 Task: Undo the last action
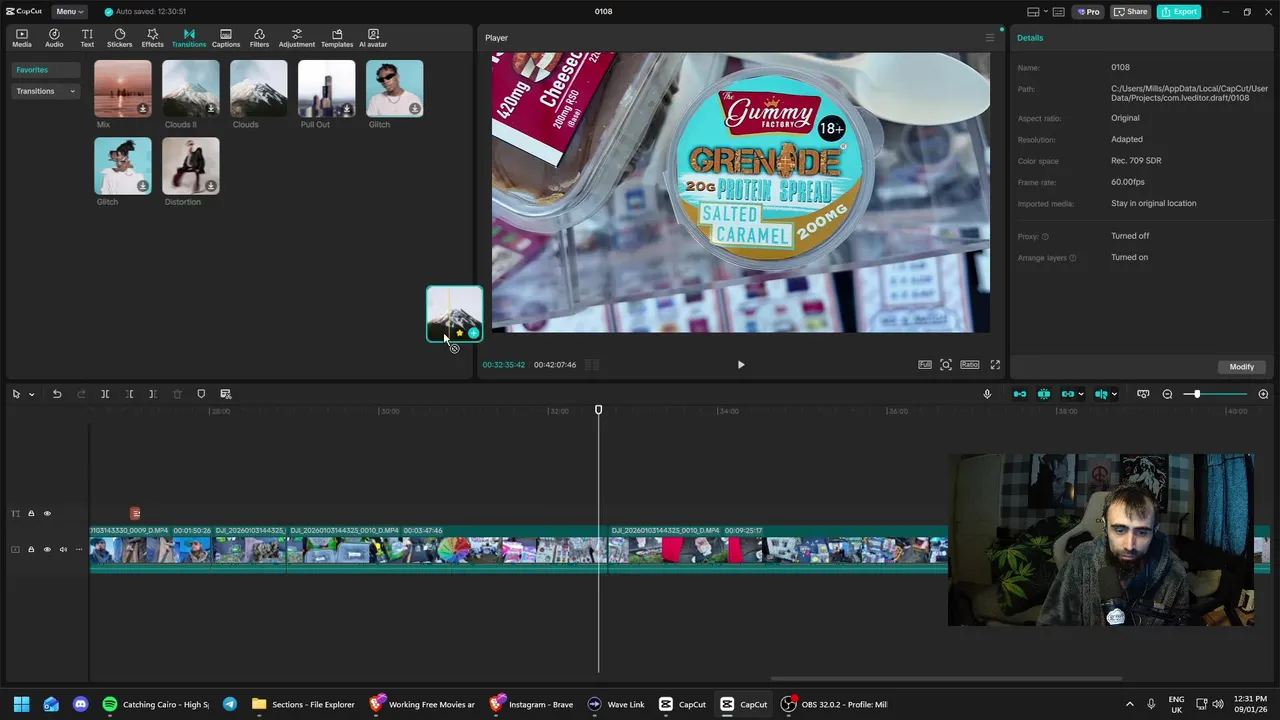tap(57, 394)
